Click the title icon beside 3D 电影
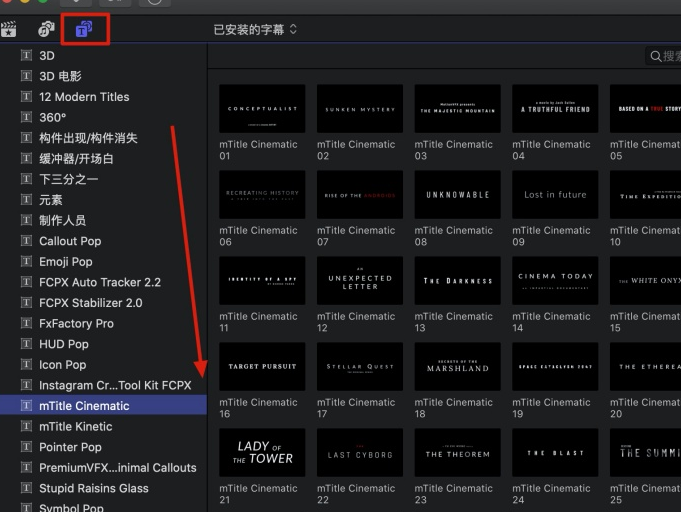 click(x=26, y=76)
